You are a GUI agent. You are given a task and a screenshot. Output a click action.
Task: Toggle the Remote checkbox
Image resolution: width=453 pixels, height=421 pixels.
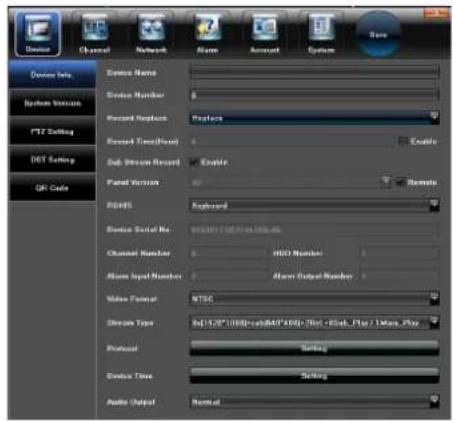tap(400, 182)
